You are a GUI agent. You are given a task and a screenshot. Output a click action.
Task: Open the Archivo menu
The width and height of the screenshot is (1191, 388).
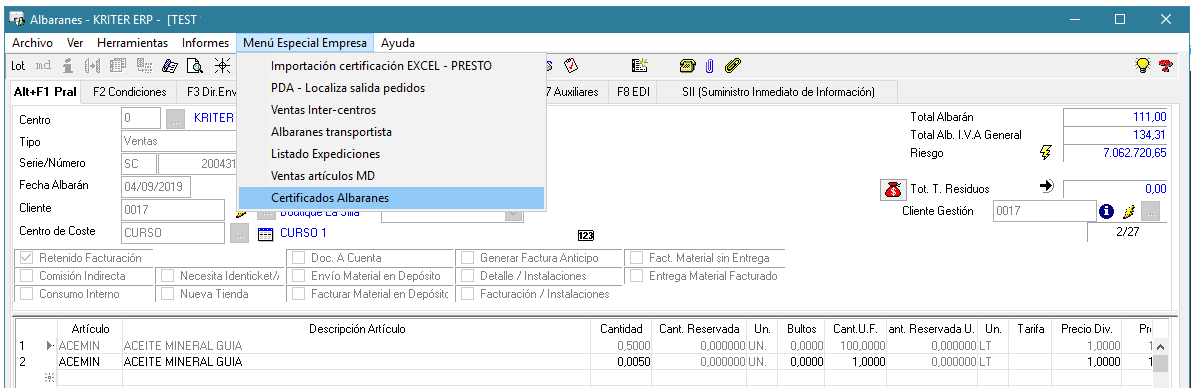coord(33,43)
